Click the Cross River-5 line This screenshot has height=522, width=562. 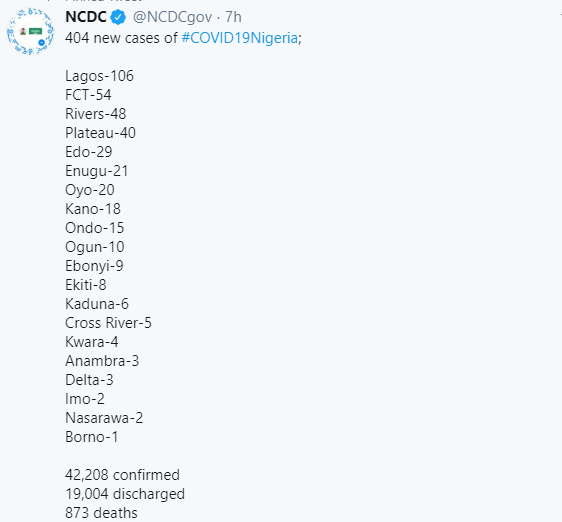click(108, 323)
